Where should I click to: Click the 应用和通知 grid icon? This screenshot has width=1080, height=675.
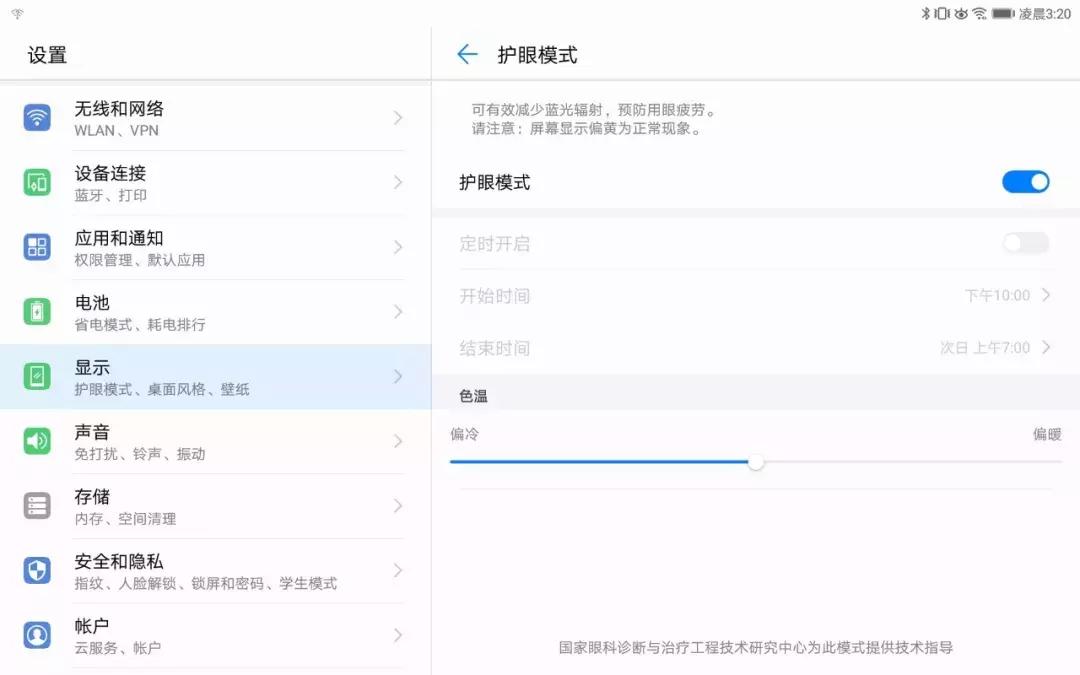pyautogui.click(x=37, y=247)
